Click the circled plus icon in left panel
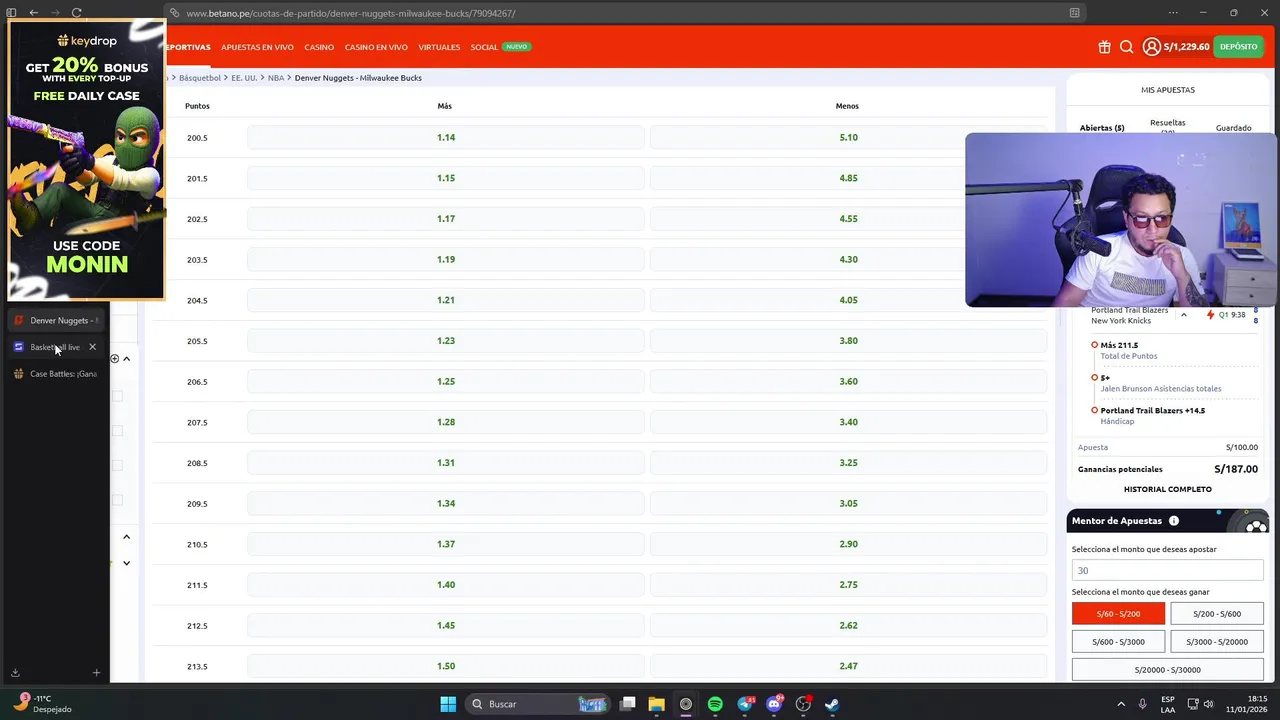The height and width of the screenshot is (720, 1280). (114, 358)
